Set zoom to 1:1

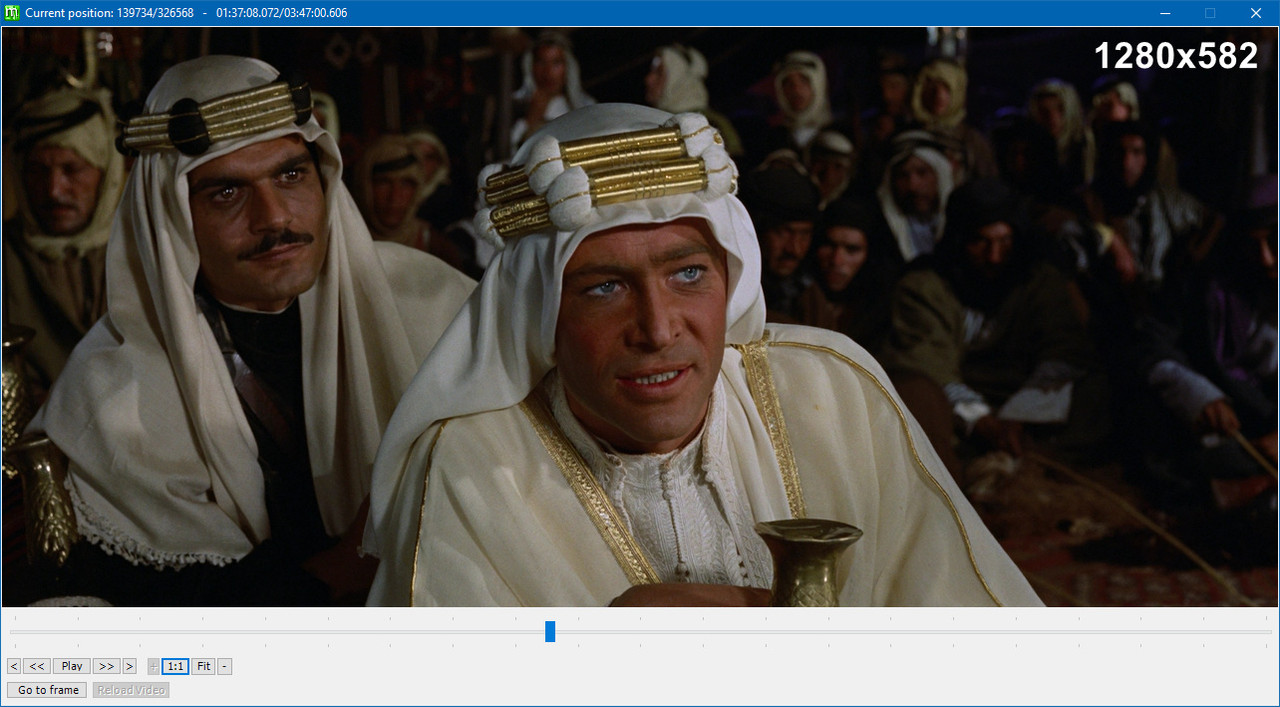click(x=175, y=666)
